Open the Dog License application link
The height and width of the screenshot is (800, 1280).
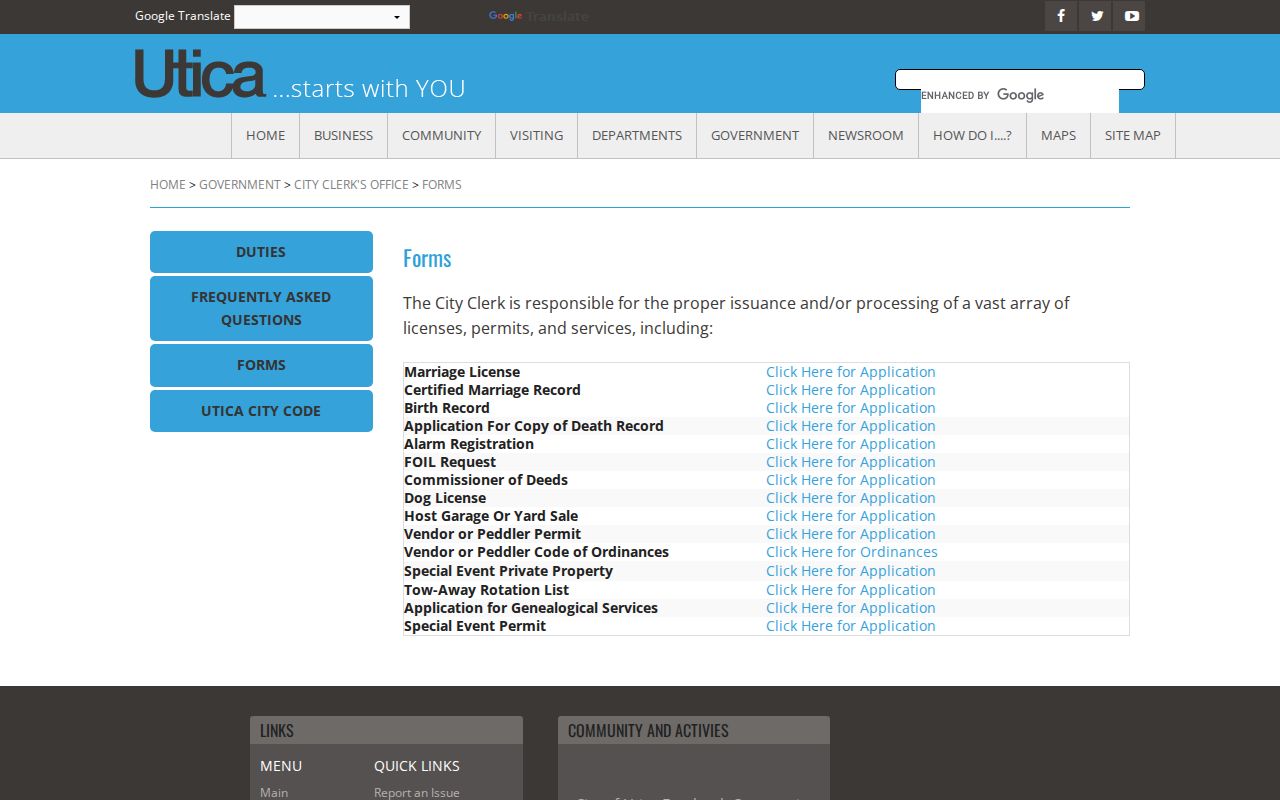[x=851, y=498]
